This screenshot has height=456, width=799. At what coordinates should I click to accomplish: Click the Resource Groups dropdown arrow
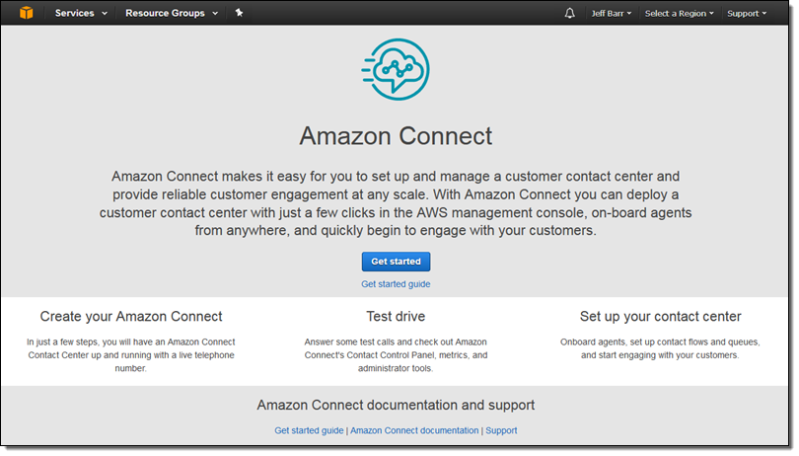(x=215, y=14)
